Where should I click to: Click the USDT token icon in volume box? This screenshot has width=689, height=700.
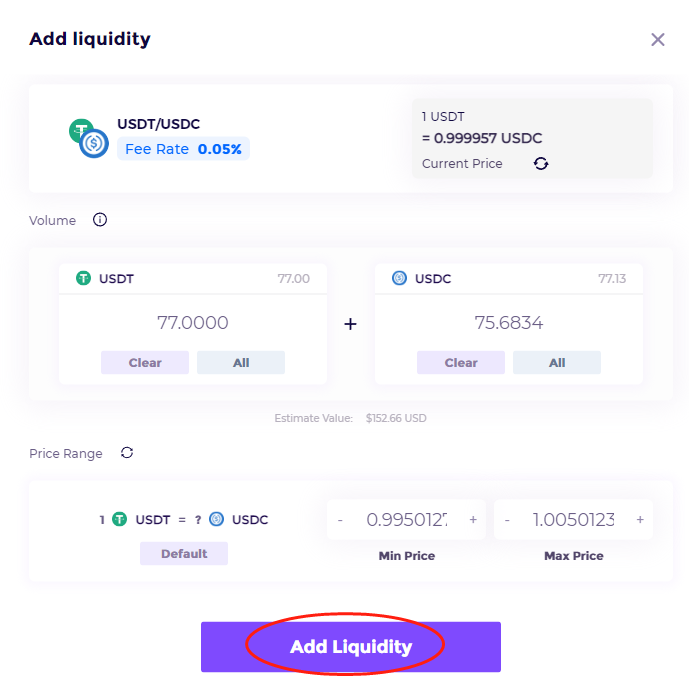[84, 279]
